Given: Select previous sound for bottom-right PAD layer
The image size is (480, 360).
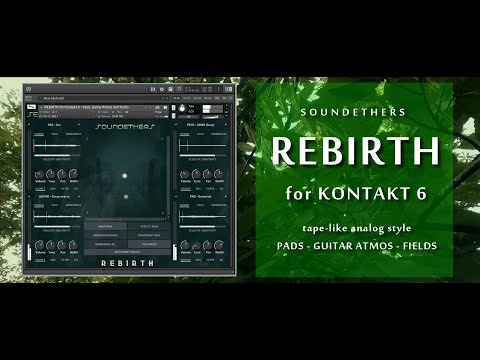Looking at the screenshot, I should point(176,197).
